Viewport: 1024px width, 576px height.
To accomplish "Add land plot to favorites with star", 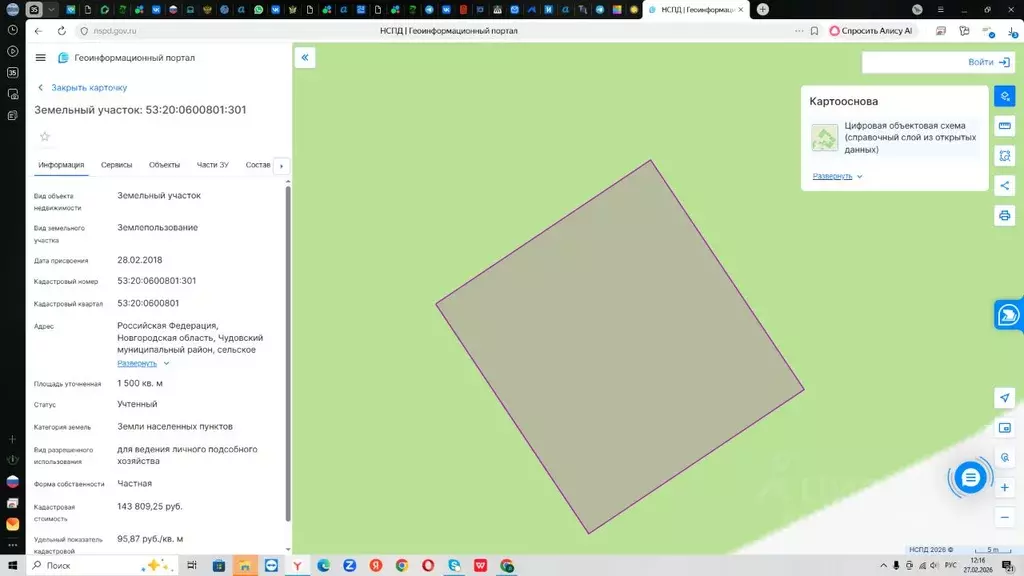I will pyautogui.click(x=44, y=137).
